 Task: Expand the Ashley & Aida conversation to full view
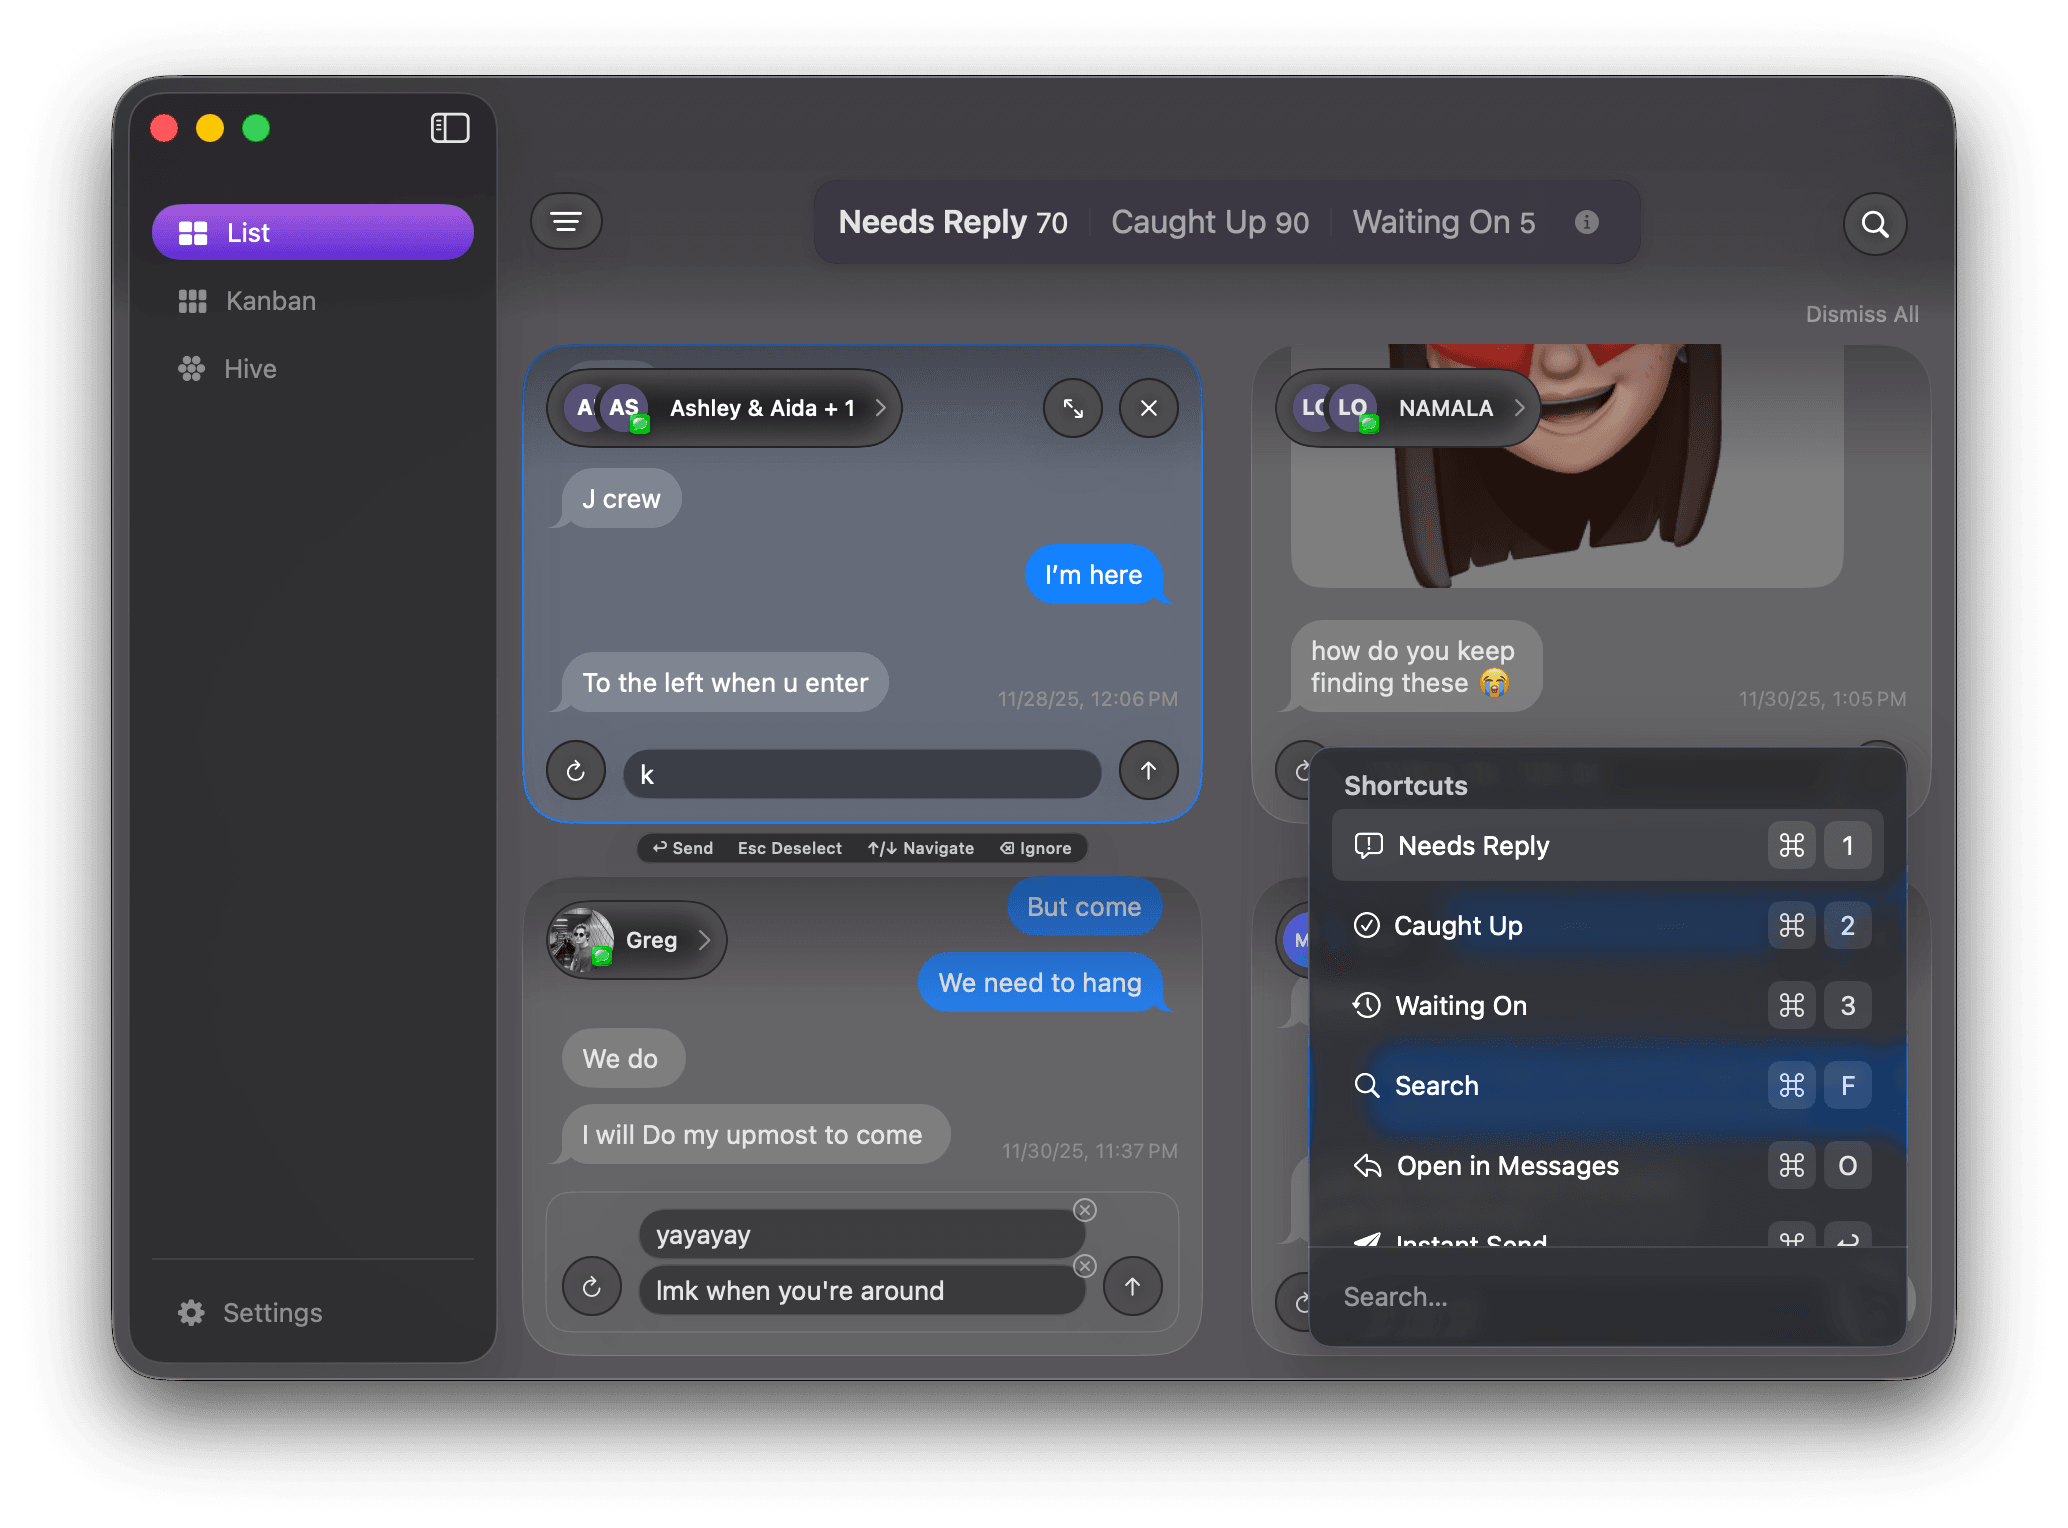click(1072, 408)
